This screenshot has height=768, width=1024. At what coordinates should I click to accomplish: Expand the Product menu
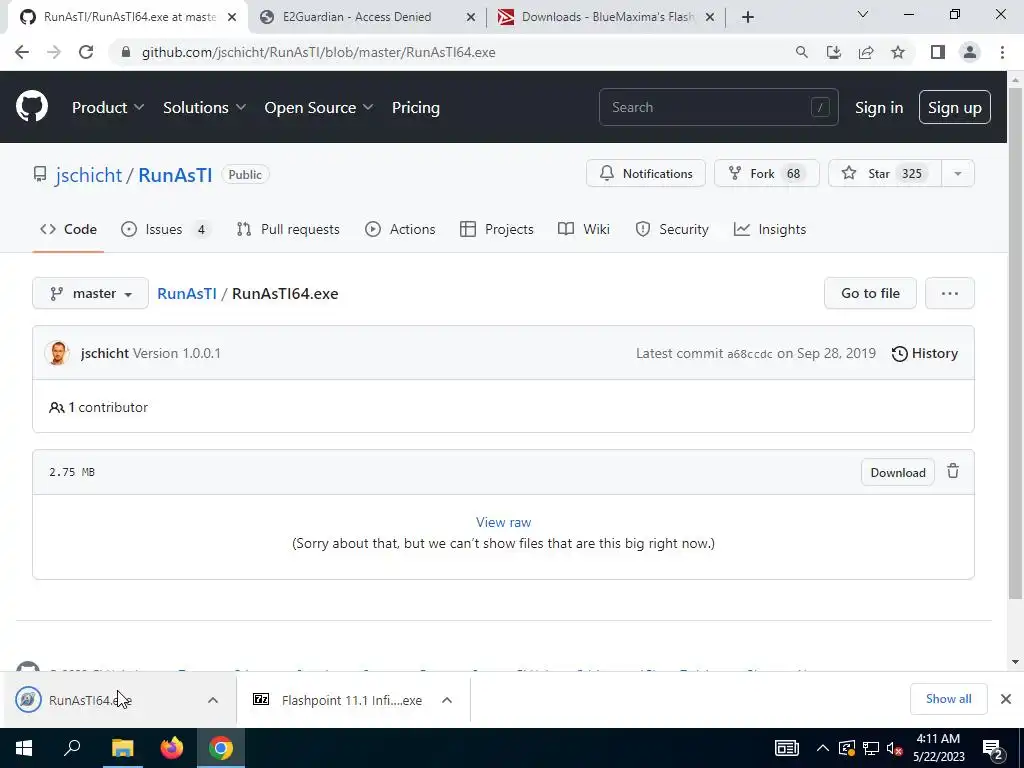(x=108, y=107)
